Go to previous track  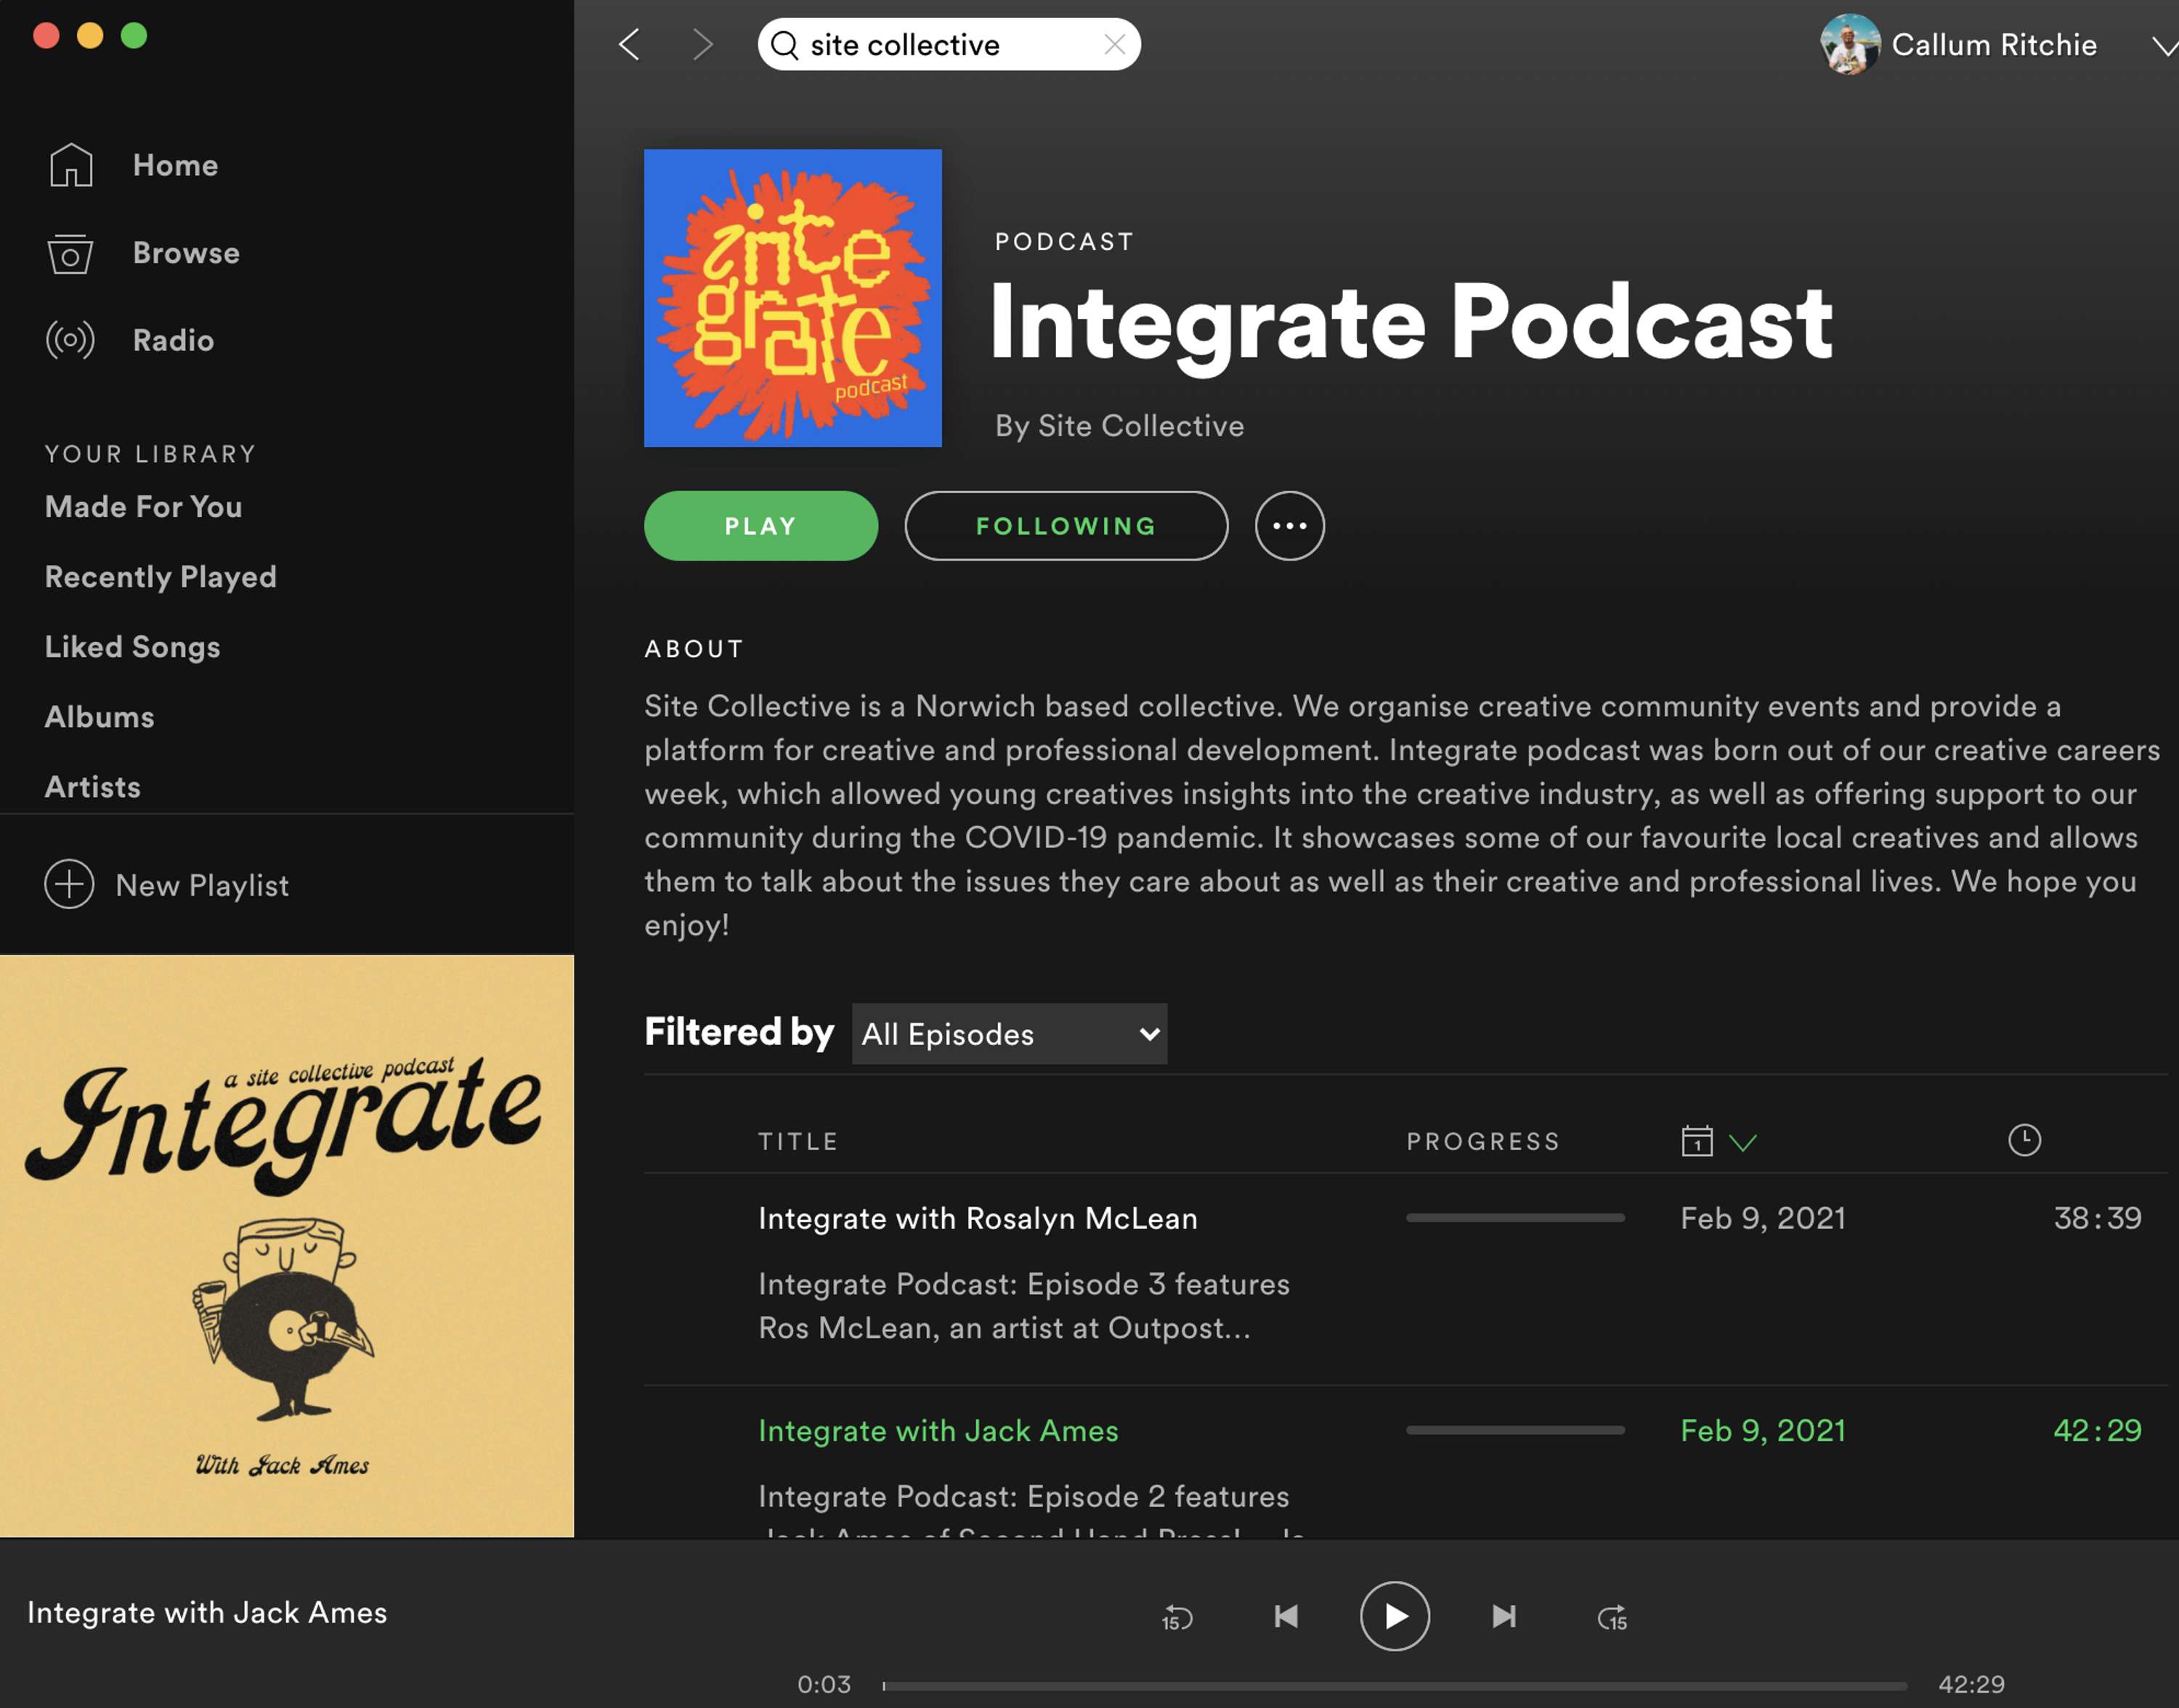pos(1286,1616)
